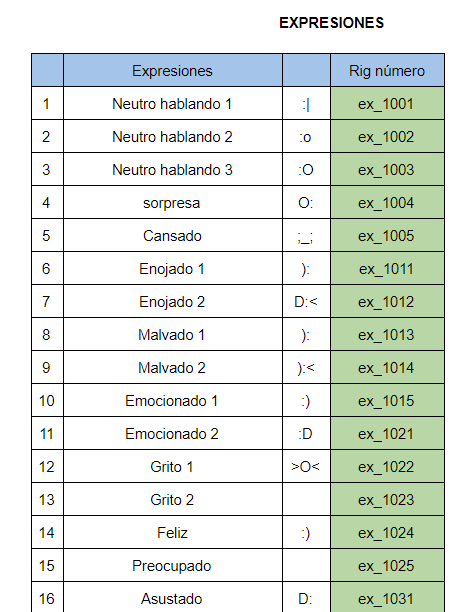475x612 pixels.
Task: Click row number 16 cell
Action: 47,597
